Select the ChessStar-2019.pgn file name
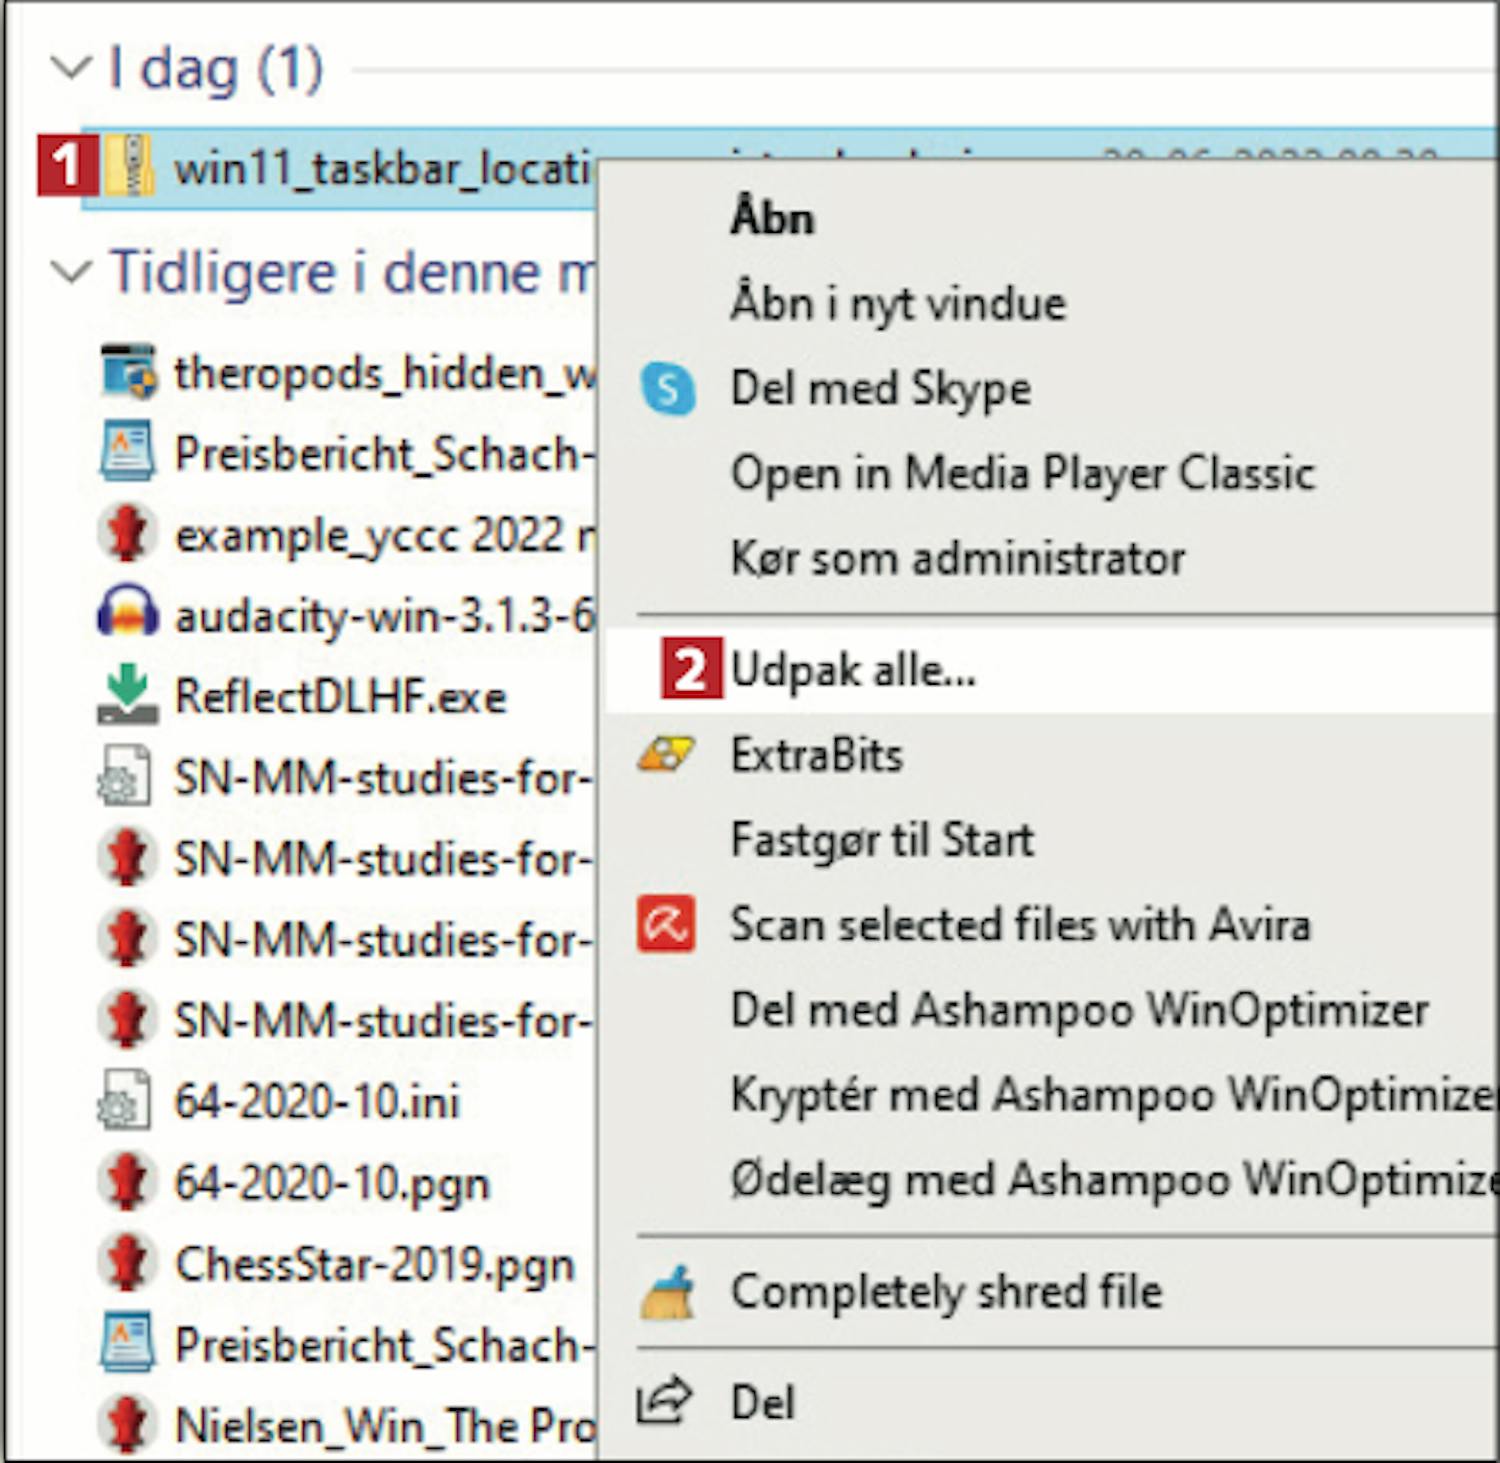1500x1463 pixels. (375, 1265)
